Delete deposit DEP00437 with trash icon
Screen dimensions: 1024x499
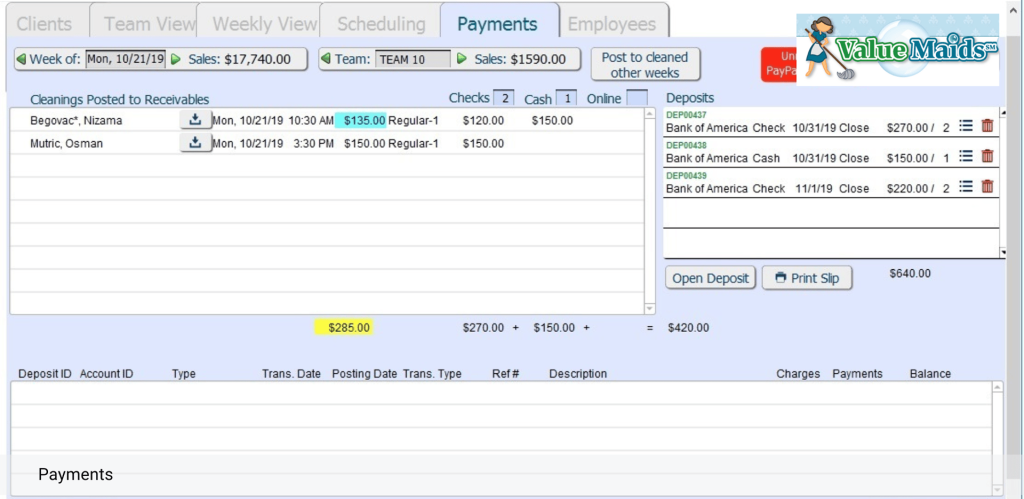(987, 126)
